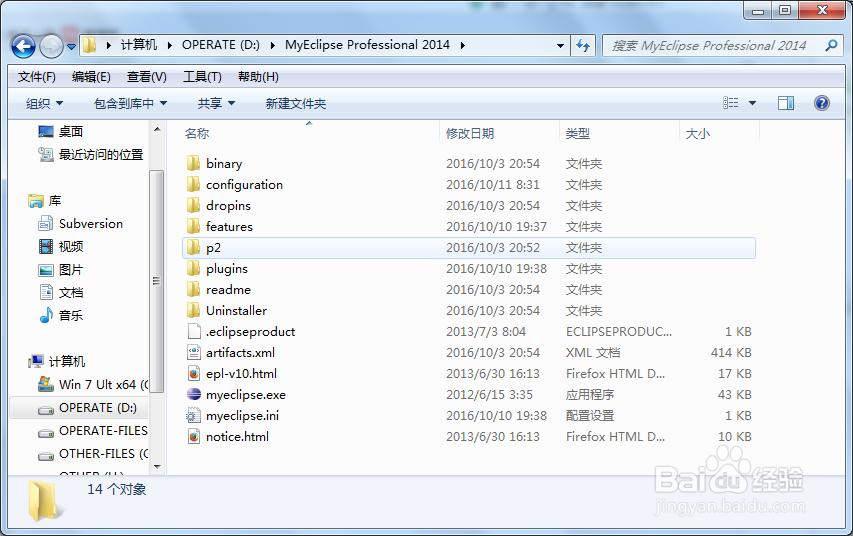Select the plugins folder icon
Screen dimensions: 853x536
pos(193,268)
